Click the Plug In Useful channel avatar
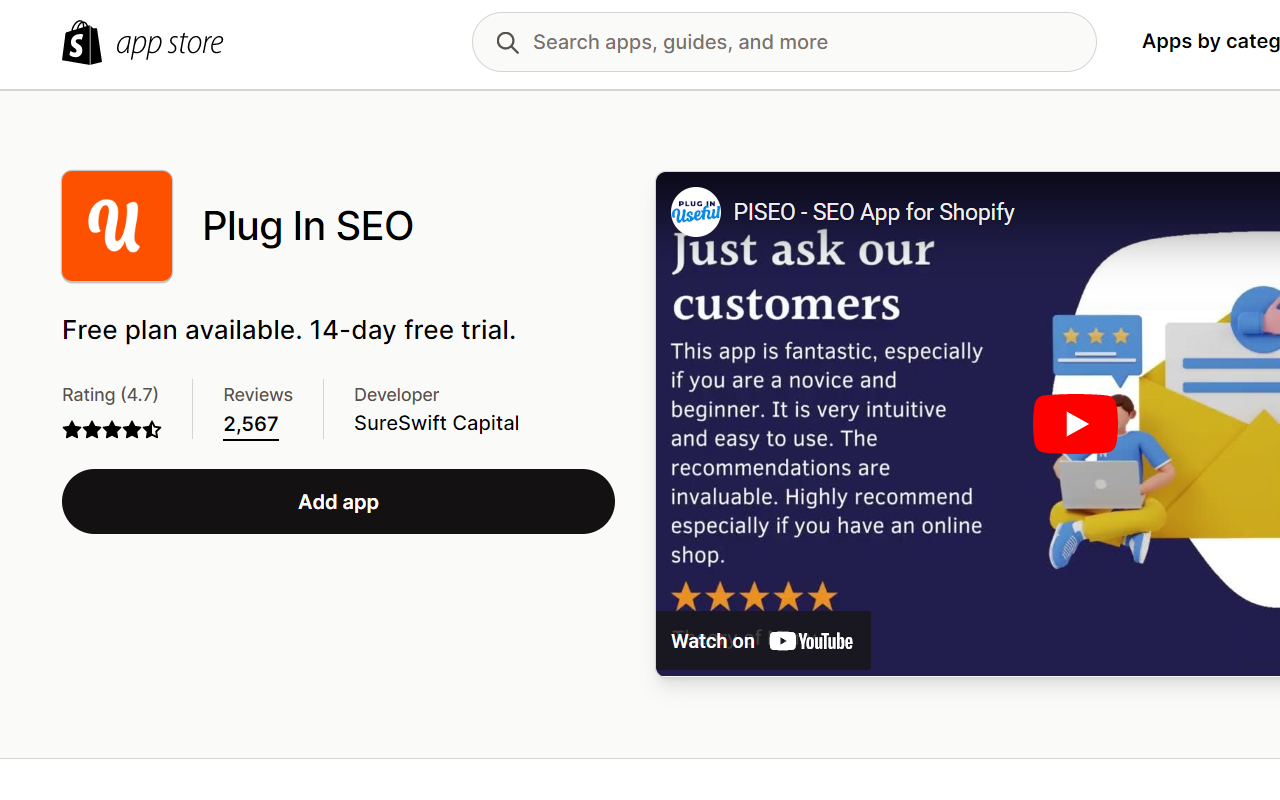The width and height of the screenshot is (1280, 800). coord(695,211)
